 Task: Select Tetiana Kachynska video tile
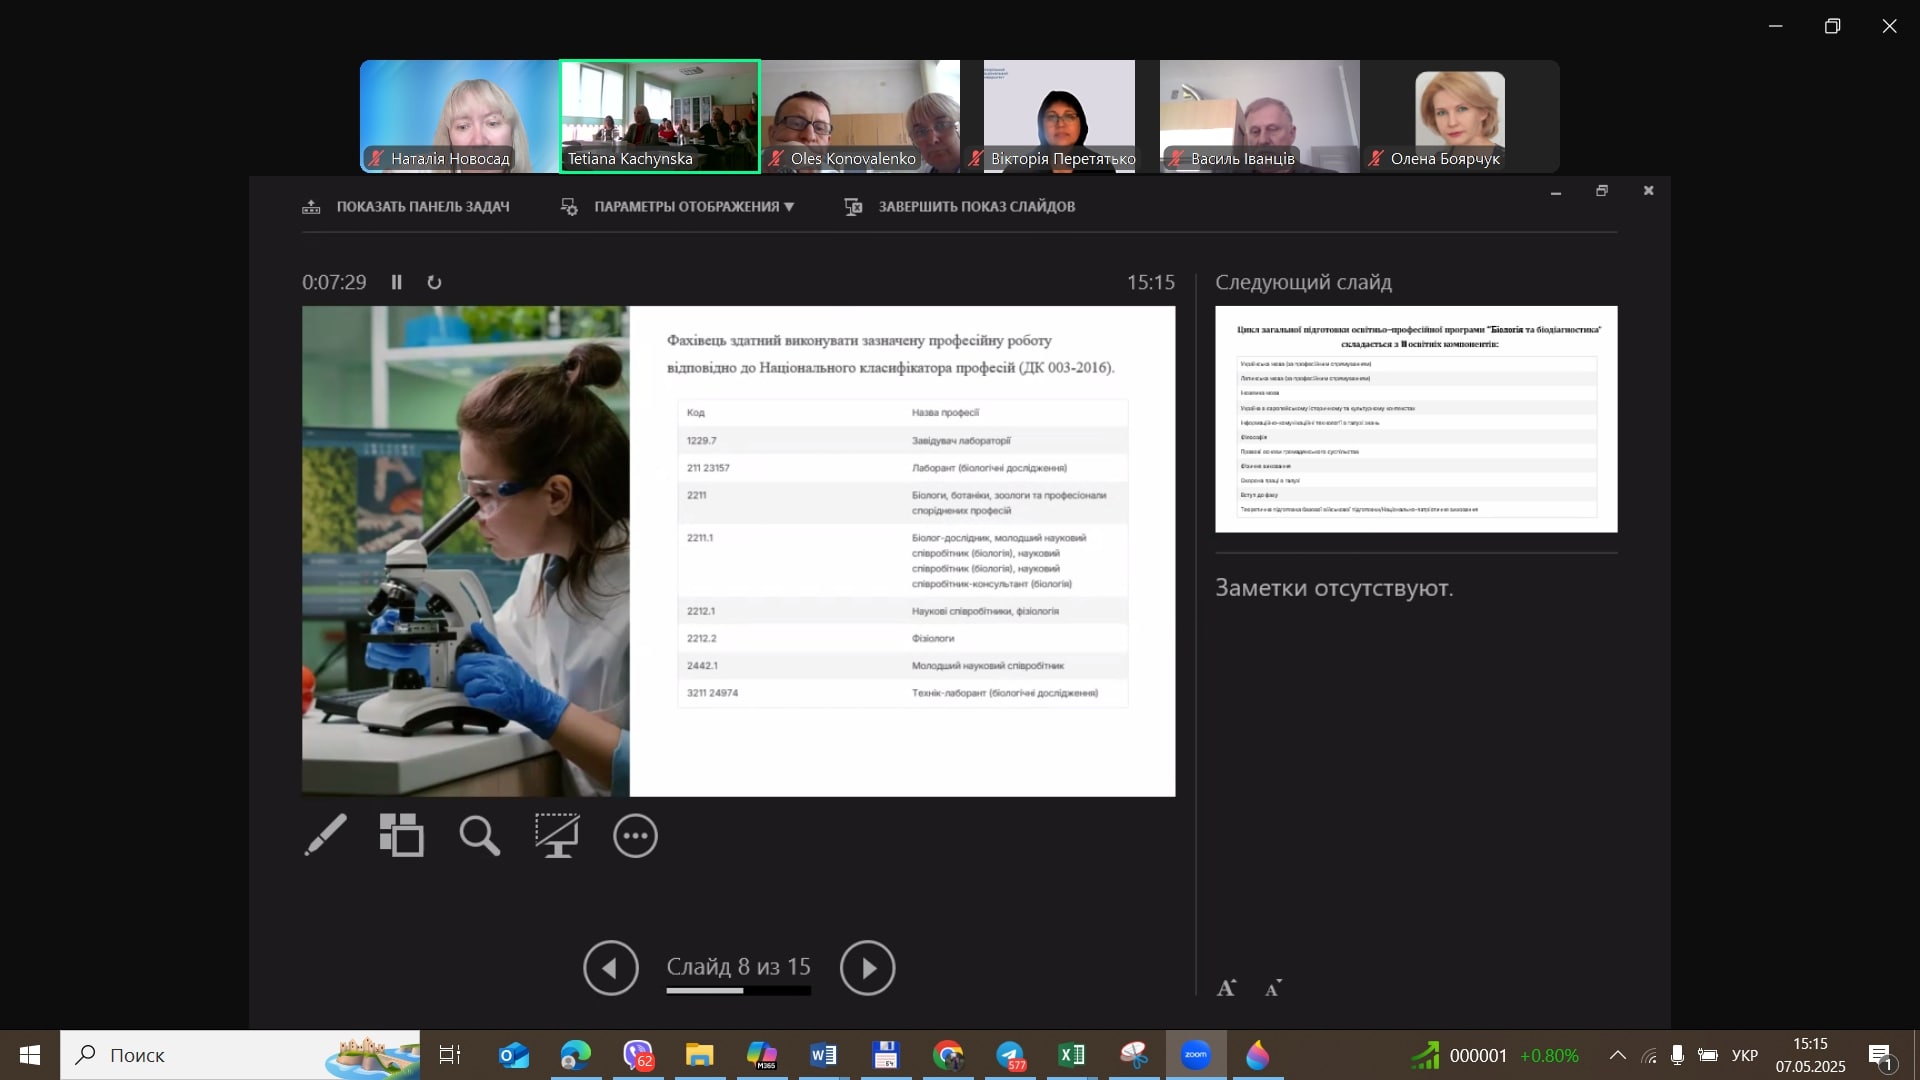coord(660,116)
